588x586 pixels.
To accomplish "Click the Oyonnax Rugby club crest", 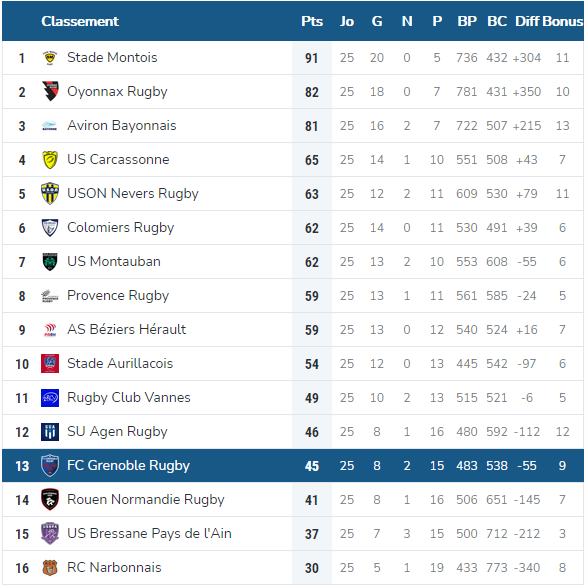I will pyautogui.click(x=50, y=91).
